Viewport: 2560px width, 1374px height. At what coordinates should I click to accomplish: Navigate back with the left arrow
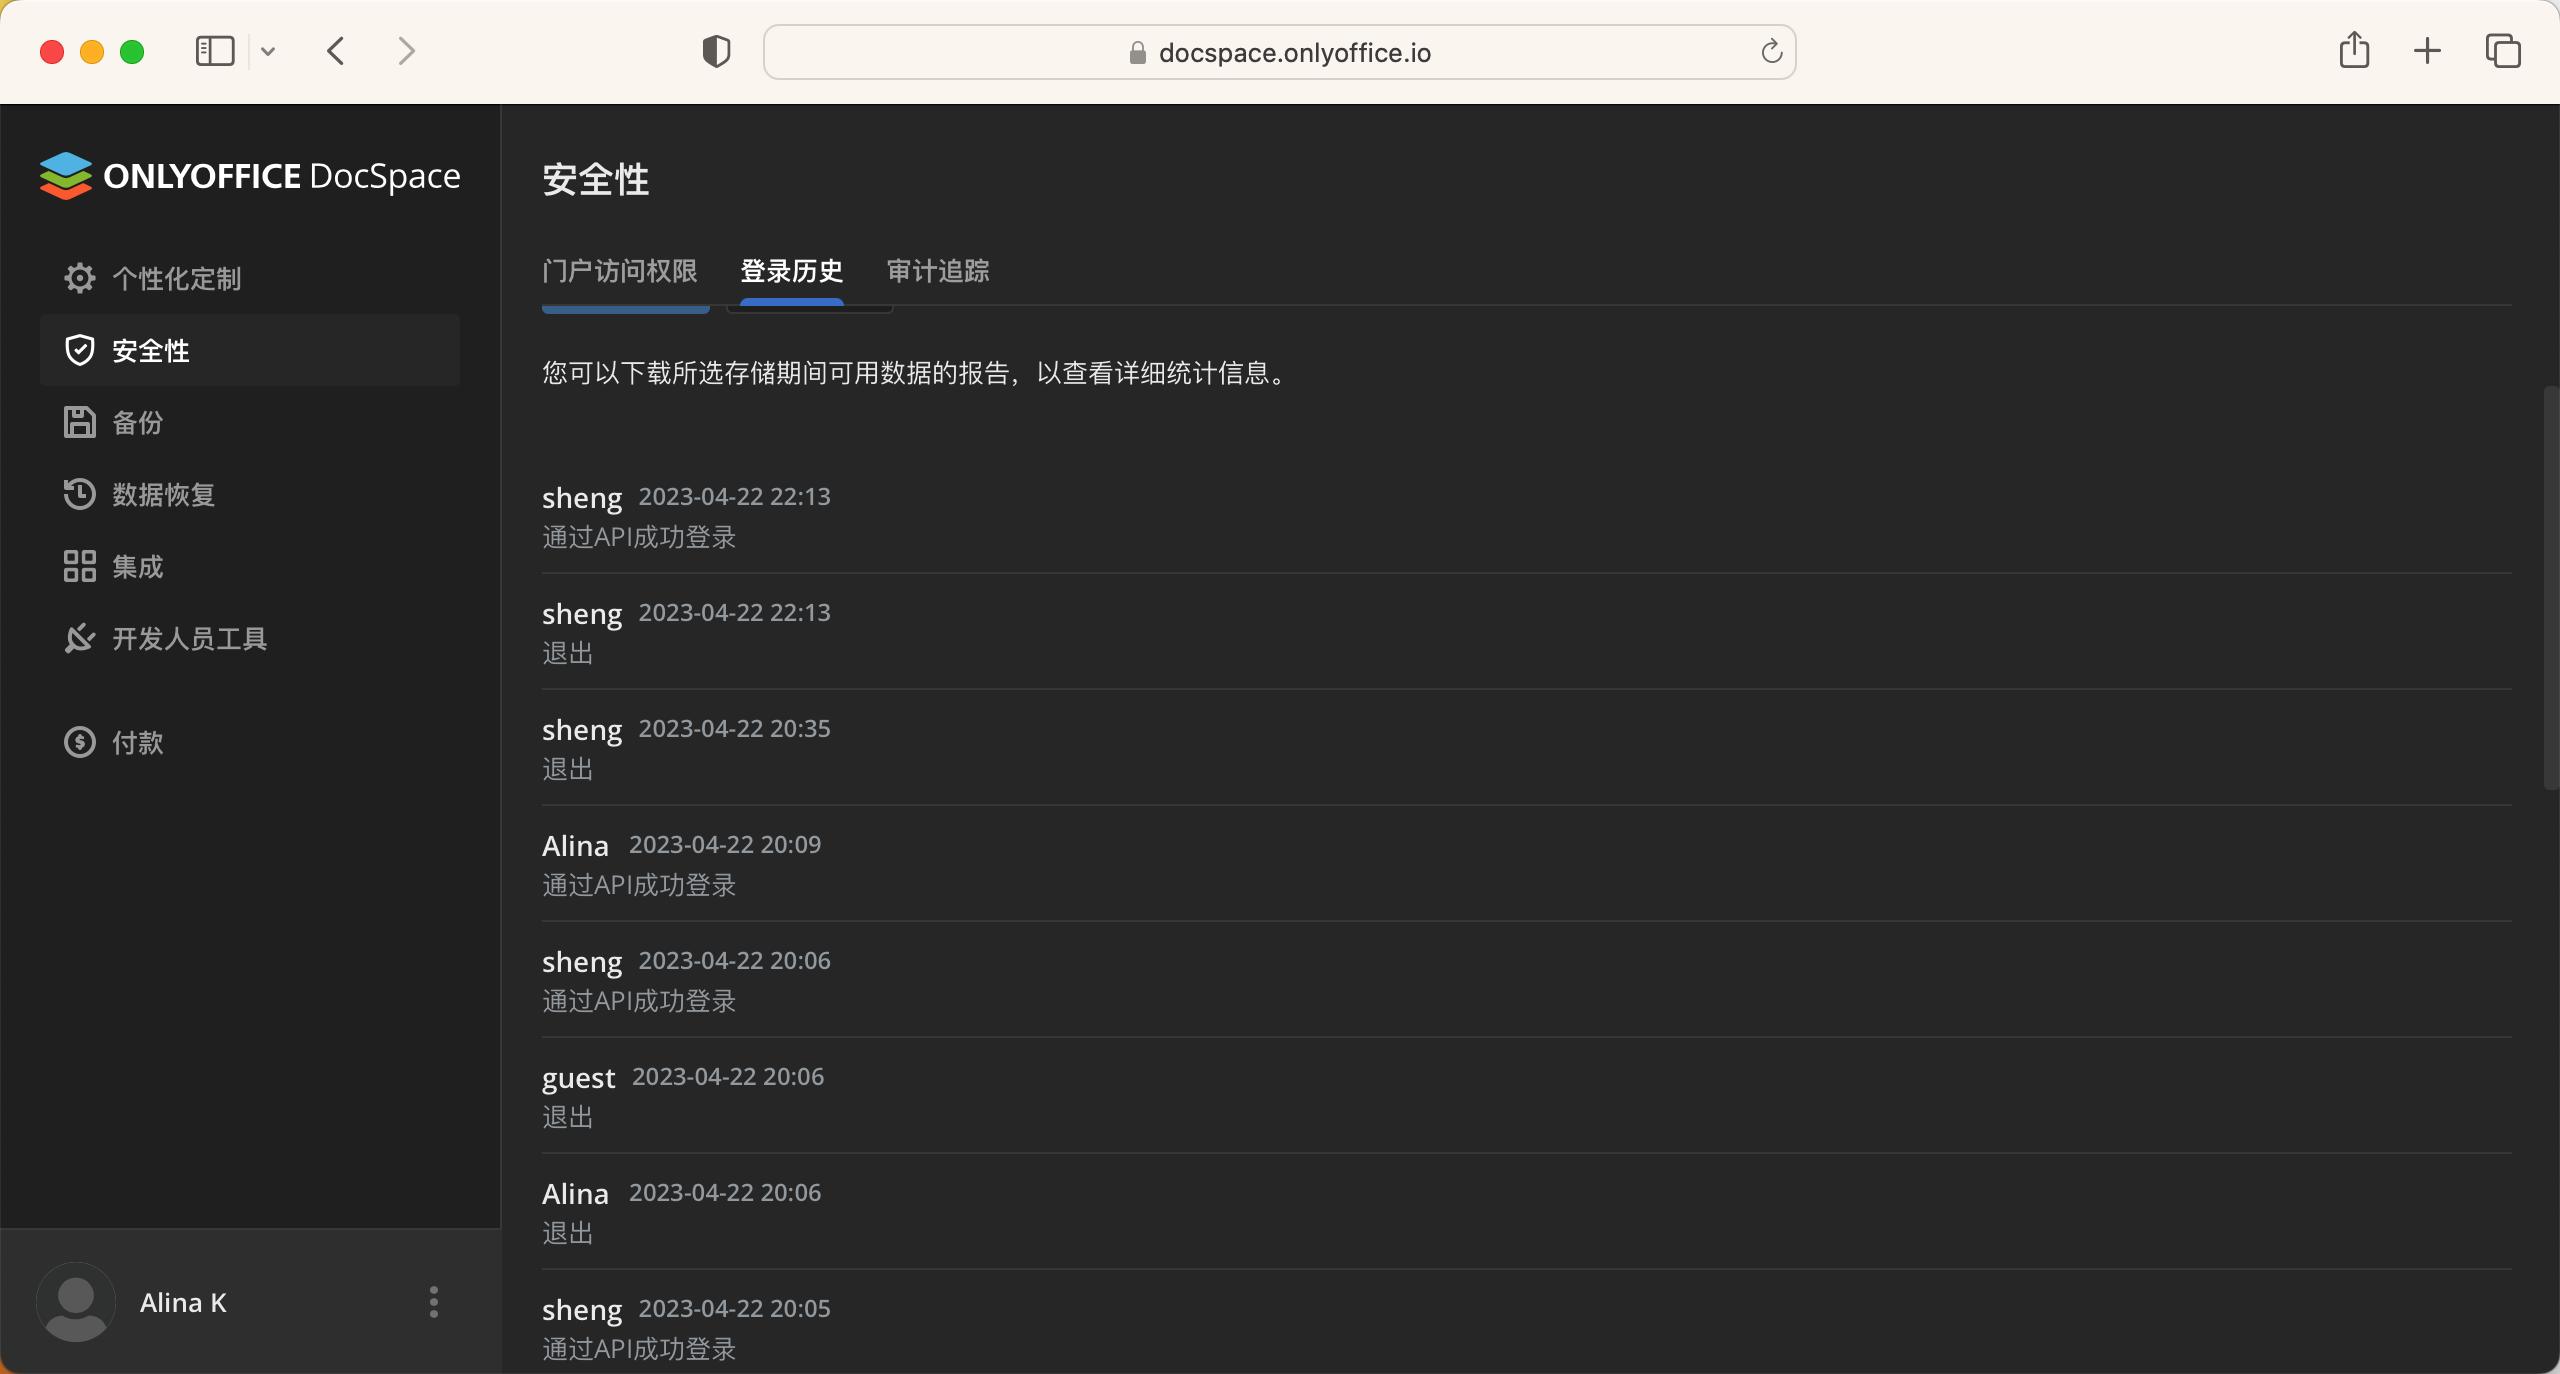[335, 51]
